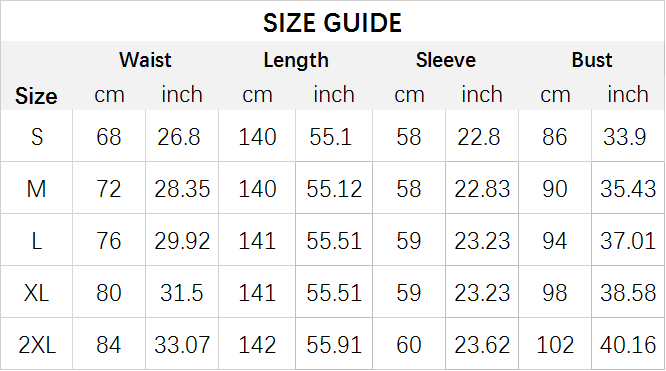Screen dimensions: 666x371
Task: Click the 142 length cm cell
Action: coord(257,344)
